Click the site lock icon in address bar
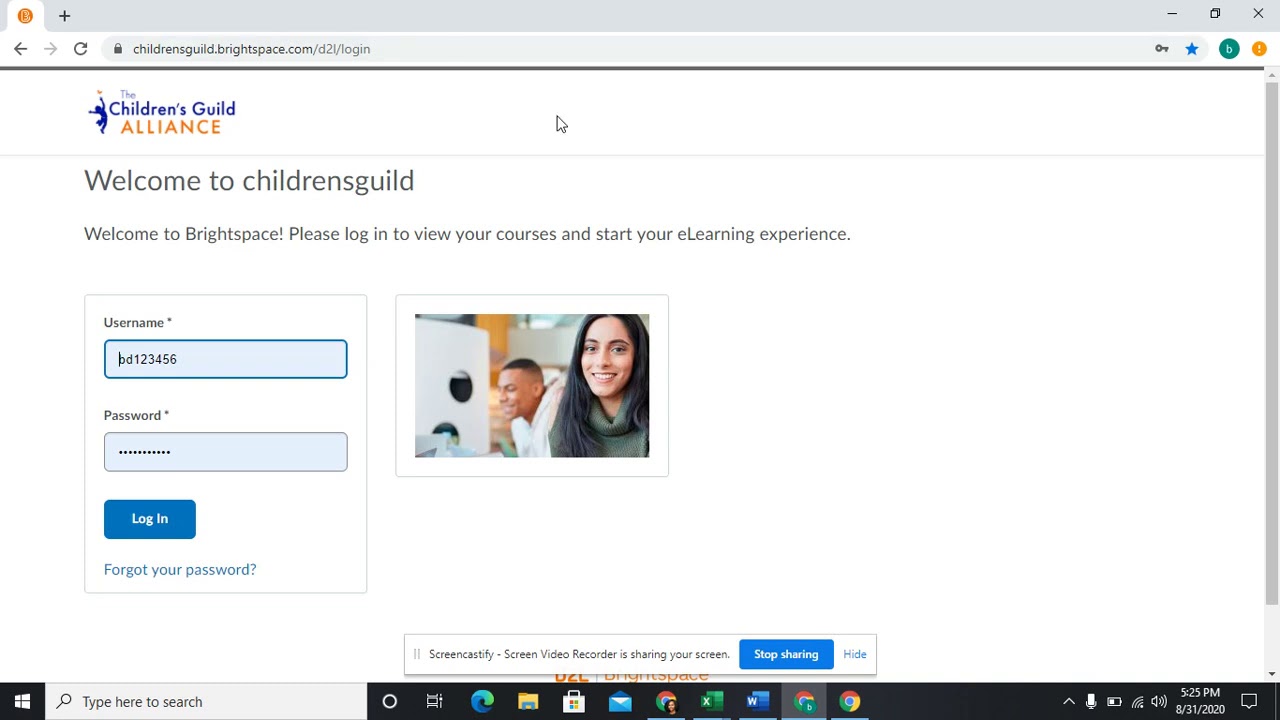Screen dimensions: 1280x720 tap(118, 49)
